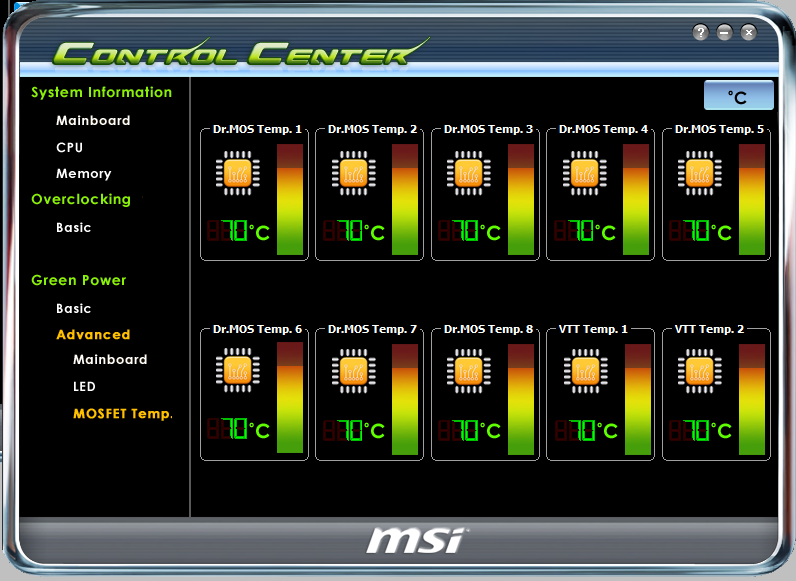Image resolution: width=796 pixels, height=581 pixels.
Task: Open System Information section
Action: [102, 92]
